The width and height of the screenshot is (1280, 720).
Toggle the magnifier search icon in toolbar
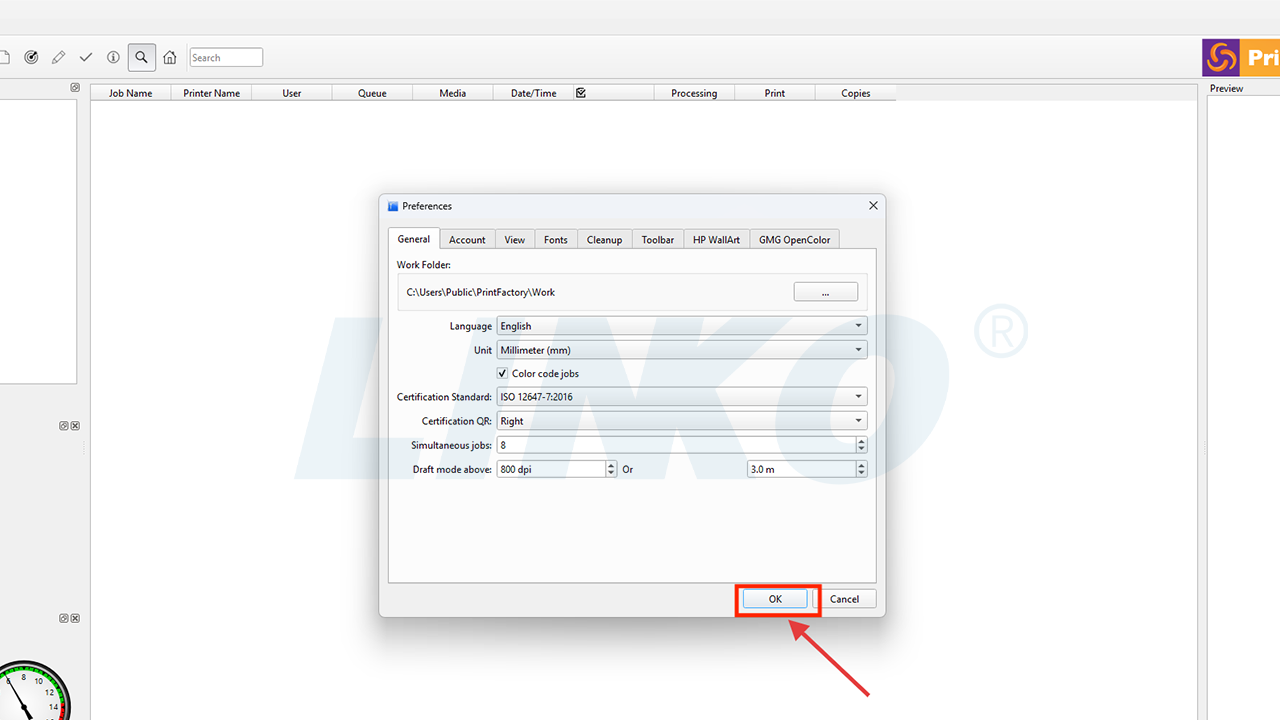pyautogui.click(x=142, y=57)
